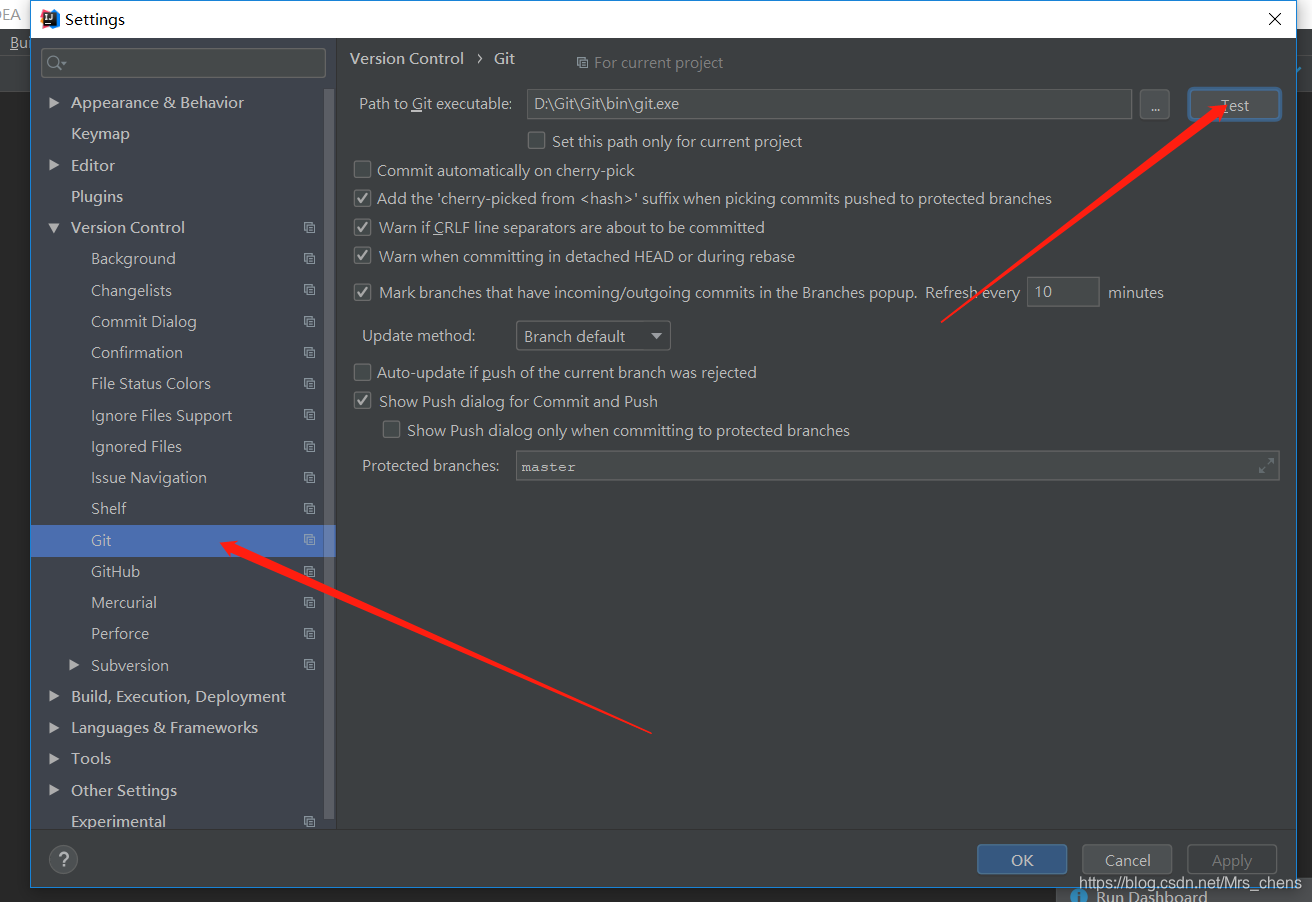This screenshot has height=902, width=1312.
Task: Expand Build, Execution, Deployment section
Action: pyautogui.click(x=54, y=696)
